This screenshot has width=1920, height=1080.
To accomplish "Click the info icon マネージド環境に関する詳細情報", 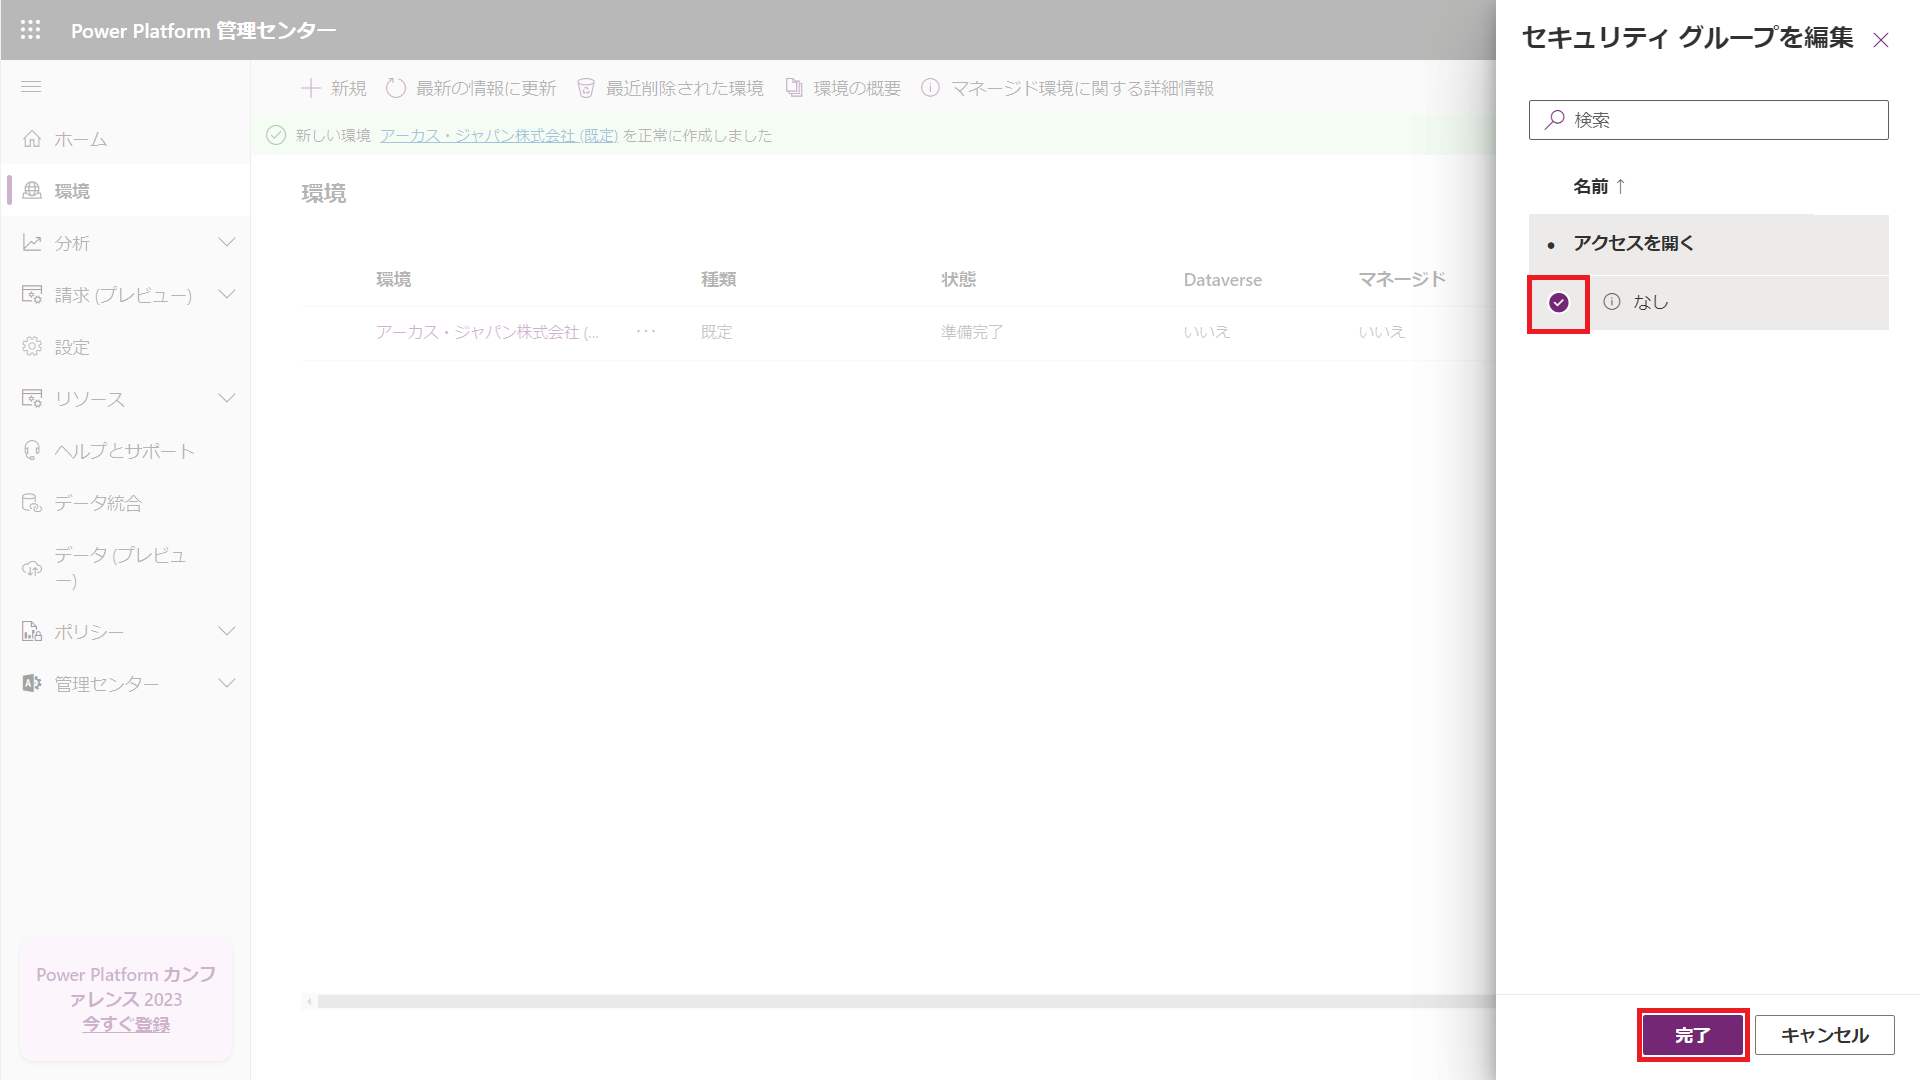I will (x=930, y=88).
